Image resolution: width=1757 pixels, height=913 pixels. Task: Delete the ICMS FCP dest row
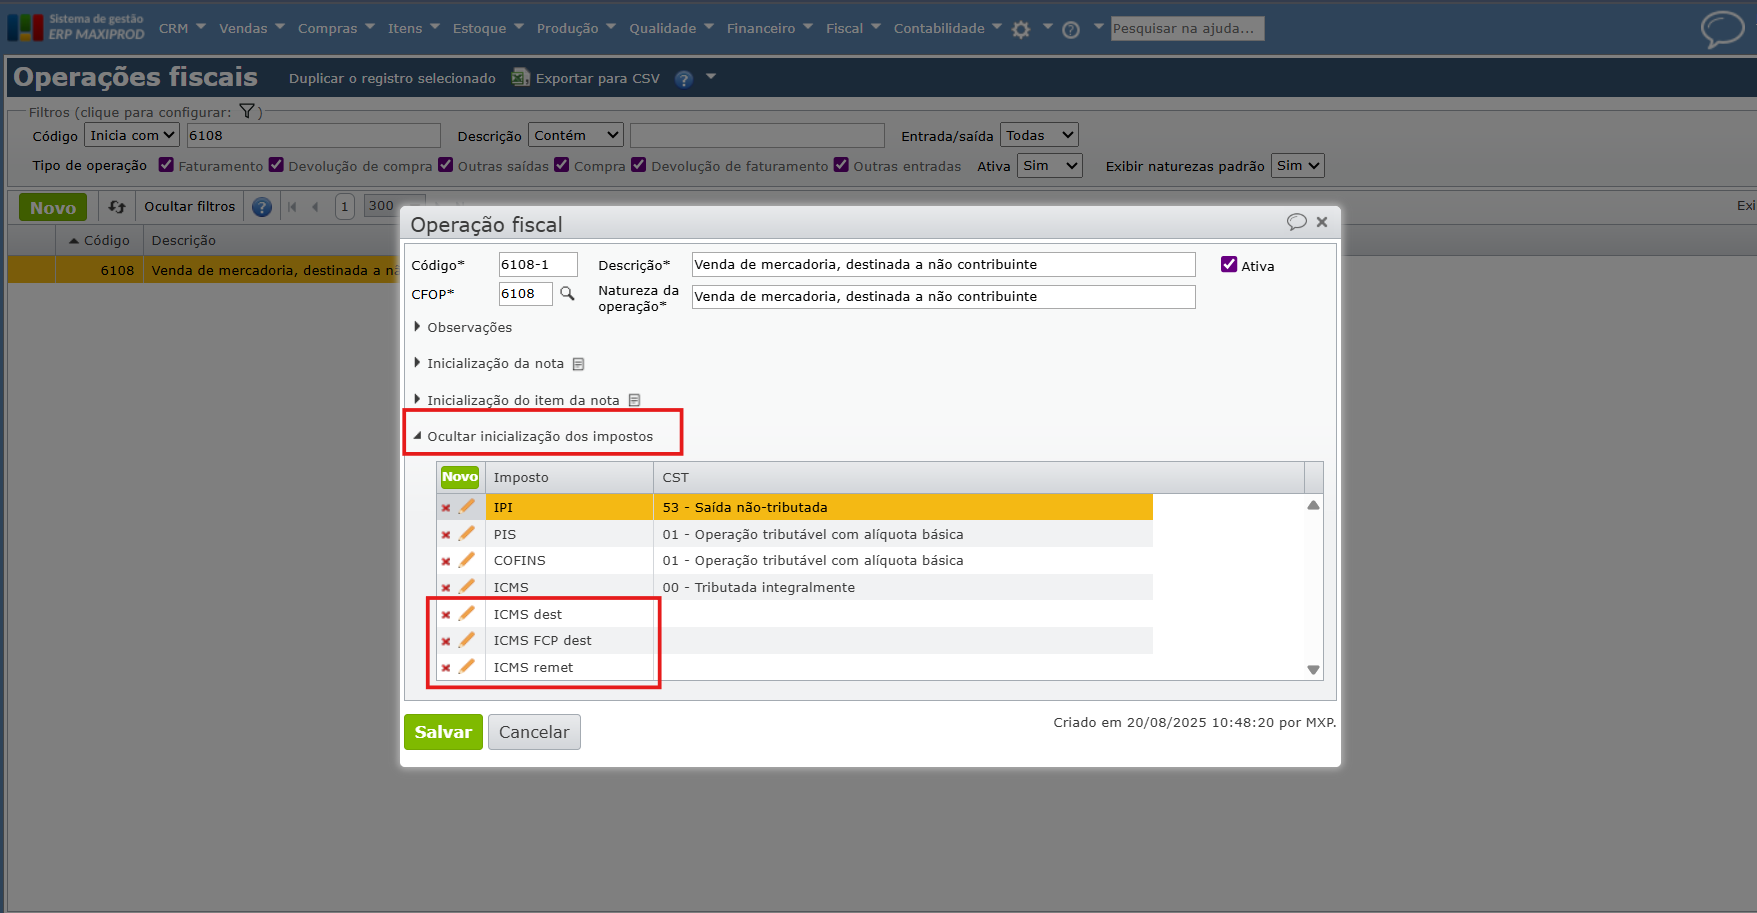tap(446, 641)
